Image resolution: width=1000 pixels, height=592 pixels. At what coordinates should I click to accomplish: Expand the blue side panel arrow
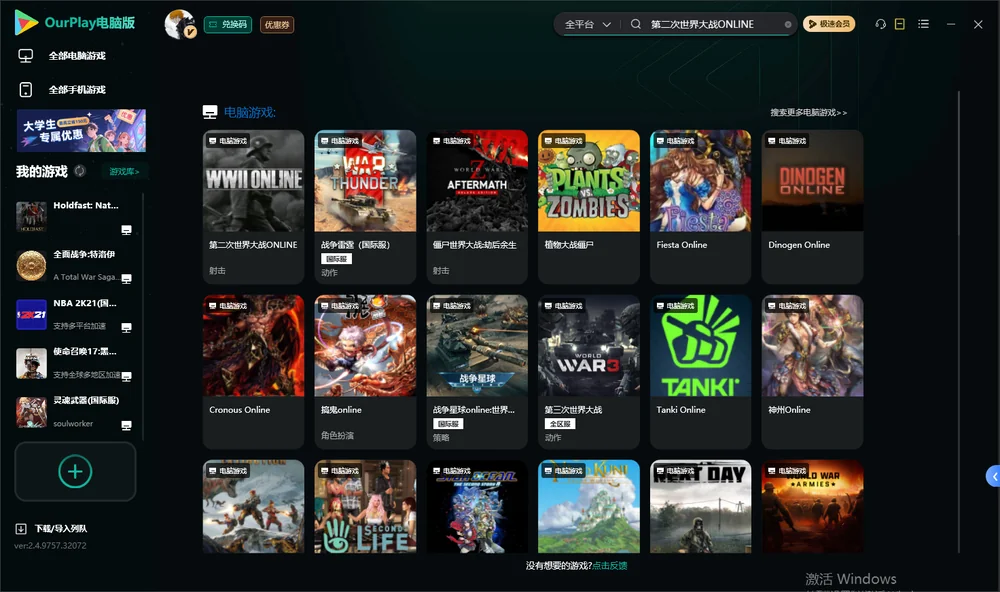(993, 476)
